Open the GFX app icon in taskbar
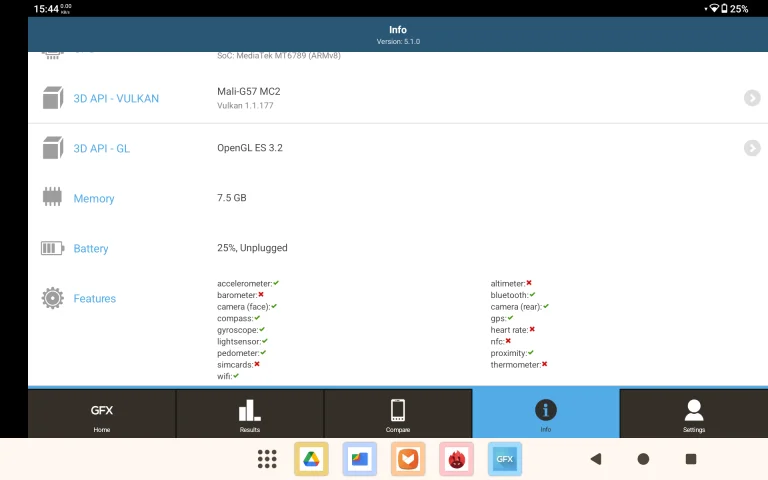Screen dimensions: 768x480 click(x=505, y=459)
